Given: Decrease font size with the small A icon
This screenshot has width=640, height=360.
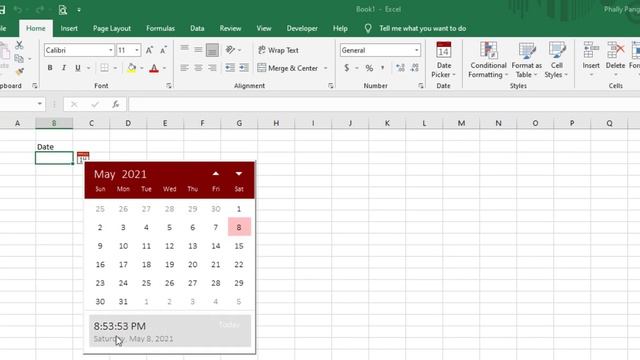Looking at the screenshot, I should point(163,50).
